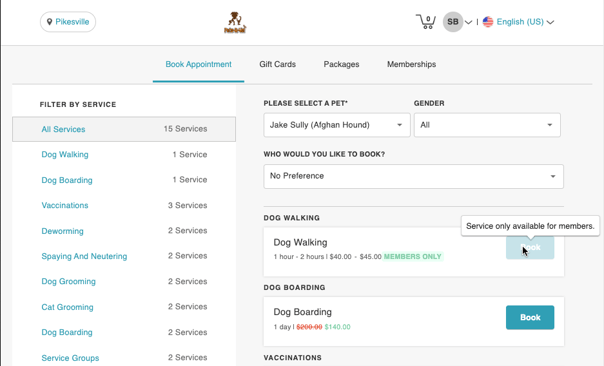Filter by Deworming
This screenshot has height=366, width=604.
point(62,231)
